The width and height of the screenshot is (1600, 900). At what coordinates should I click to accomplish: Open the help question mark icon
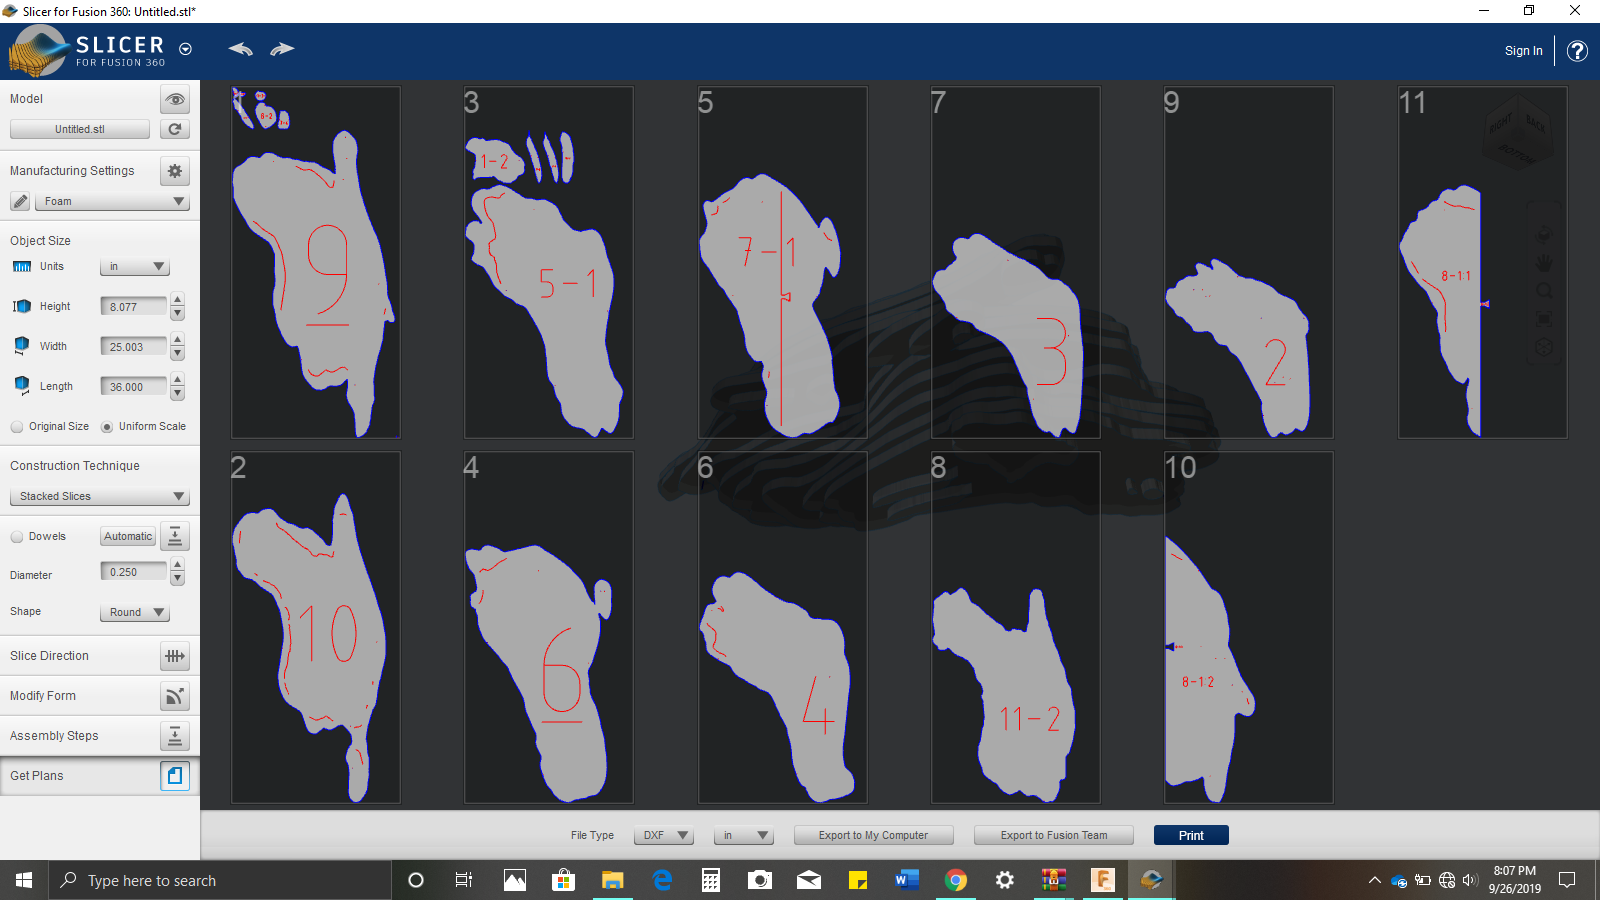coord(1577,51)
